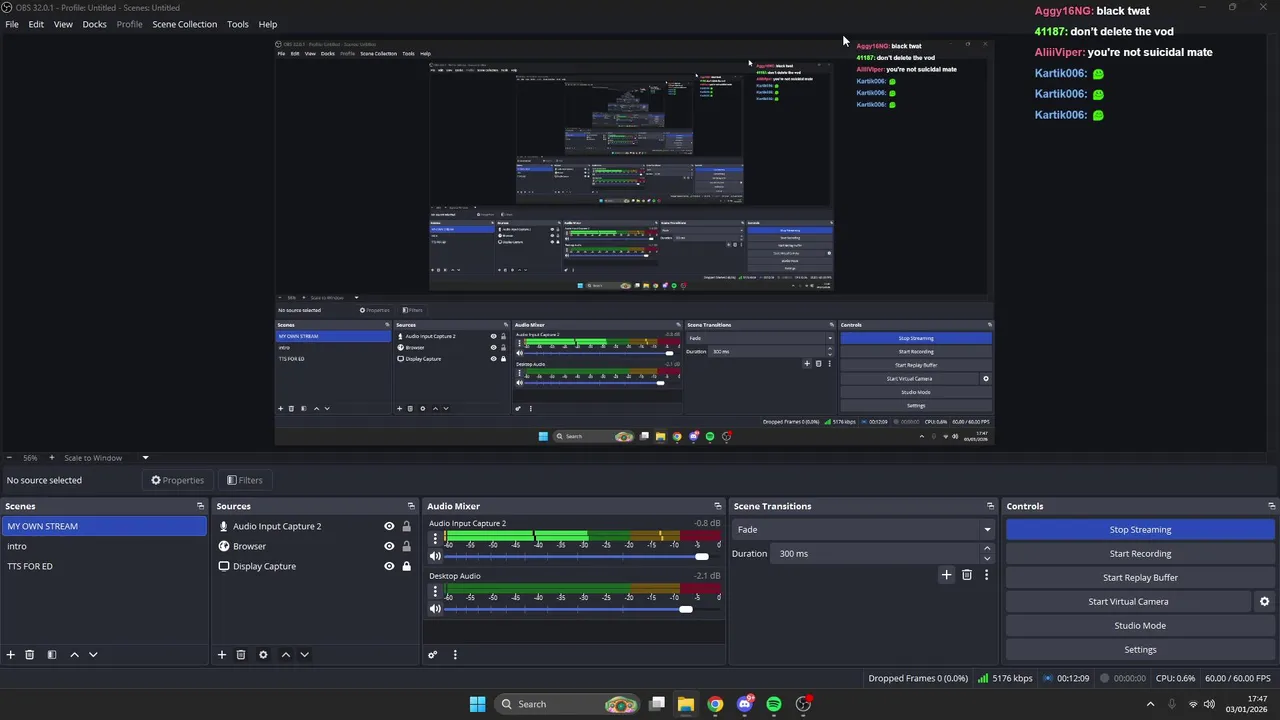Image resolution: width=1280 pixels, height=720 pixels.
Task: Open advanced audio properties gears icon
Action: tap(433, 655)
